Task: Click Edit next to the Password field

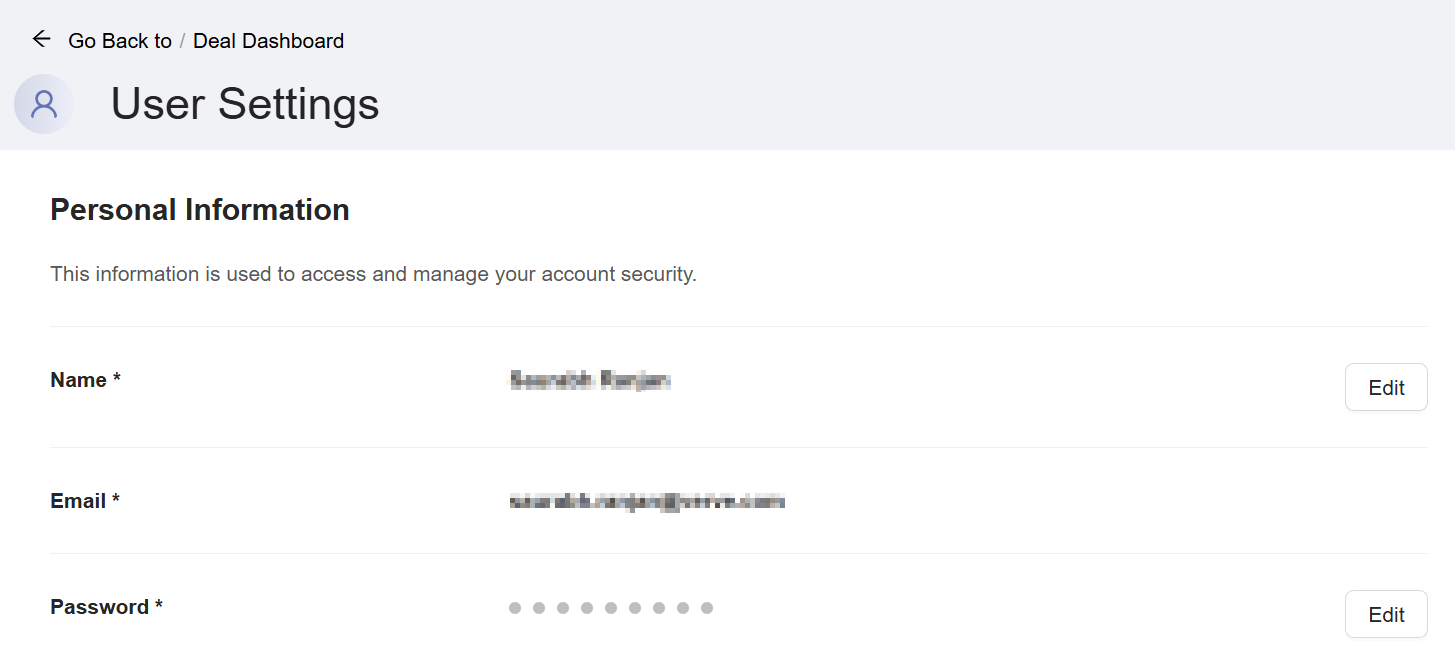Action: 1386,613
